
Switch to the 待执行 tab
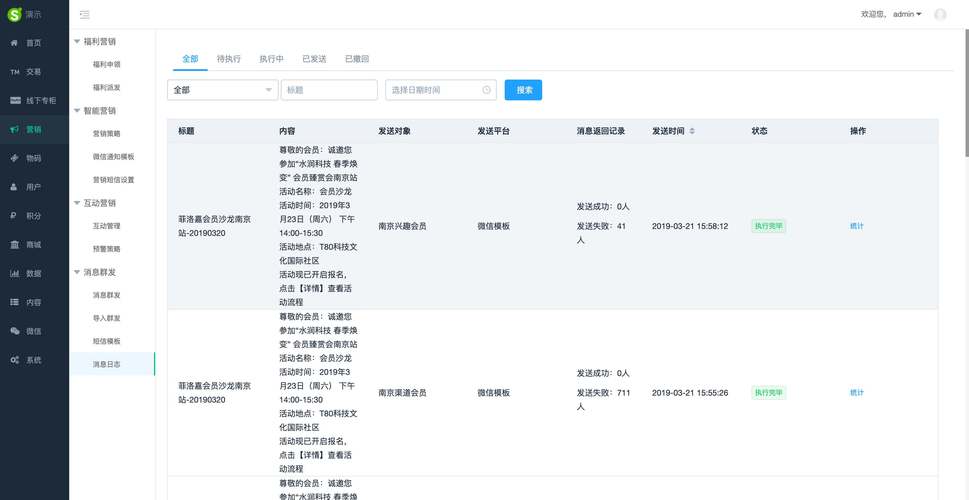pyautogui.click(x=229, y=59)
